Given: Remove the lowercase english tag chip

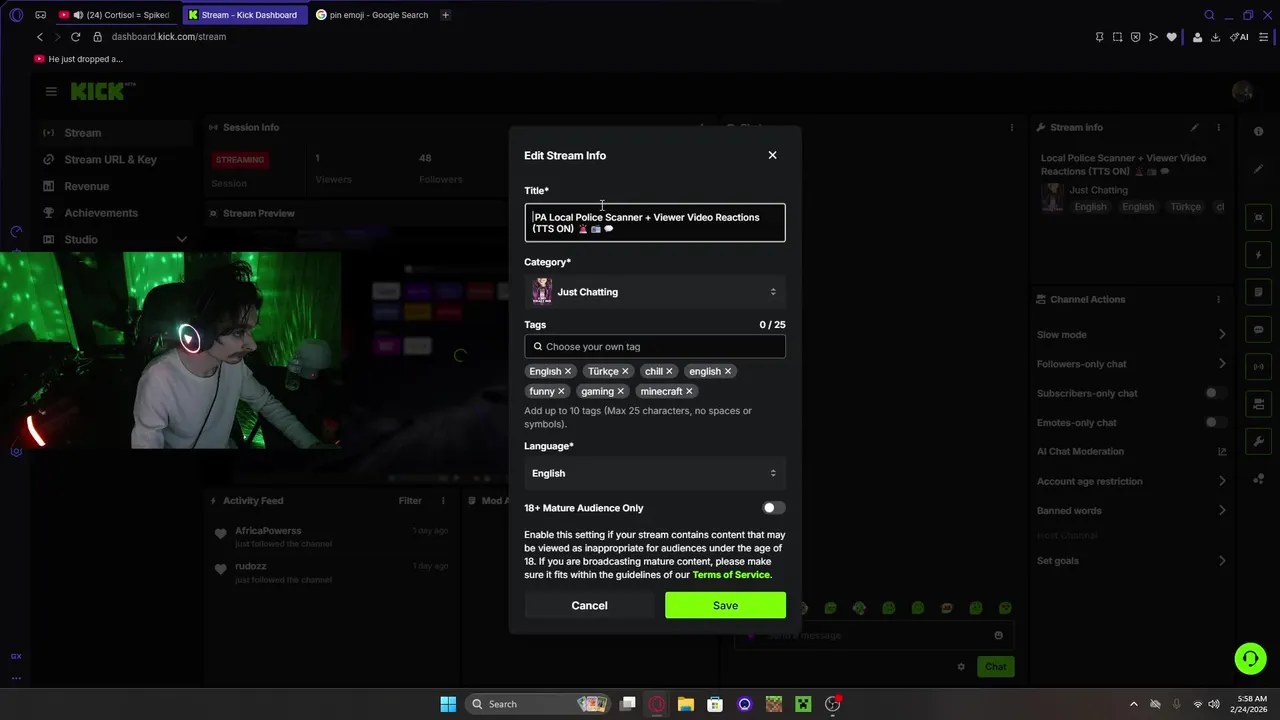Looking at the screenshot, I should point(728,372).
